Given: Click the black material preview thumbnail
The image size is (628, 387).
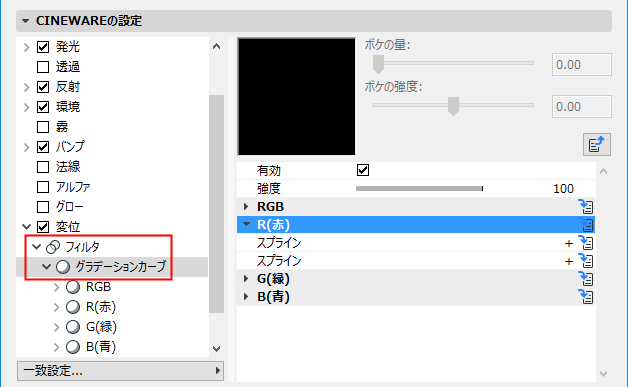Looking at the screenshot, I should (x=296, y=97).
